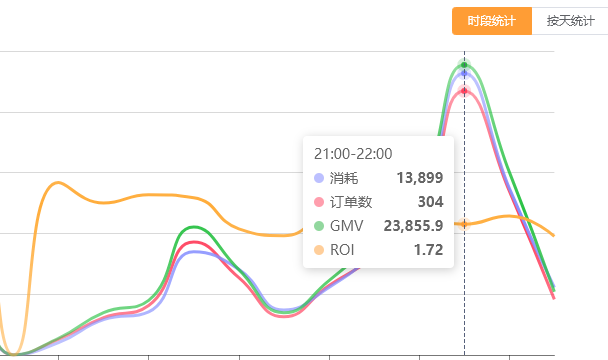
Task: Click the orange ROI curve's first peak
Action: (x=58, y=182)
